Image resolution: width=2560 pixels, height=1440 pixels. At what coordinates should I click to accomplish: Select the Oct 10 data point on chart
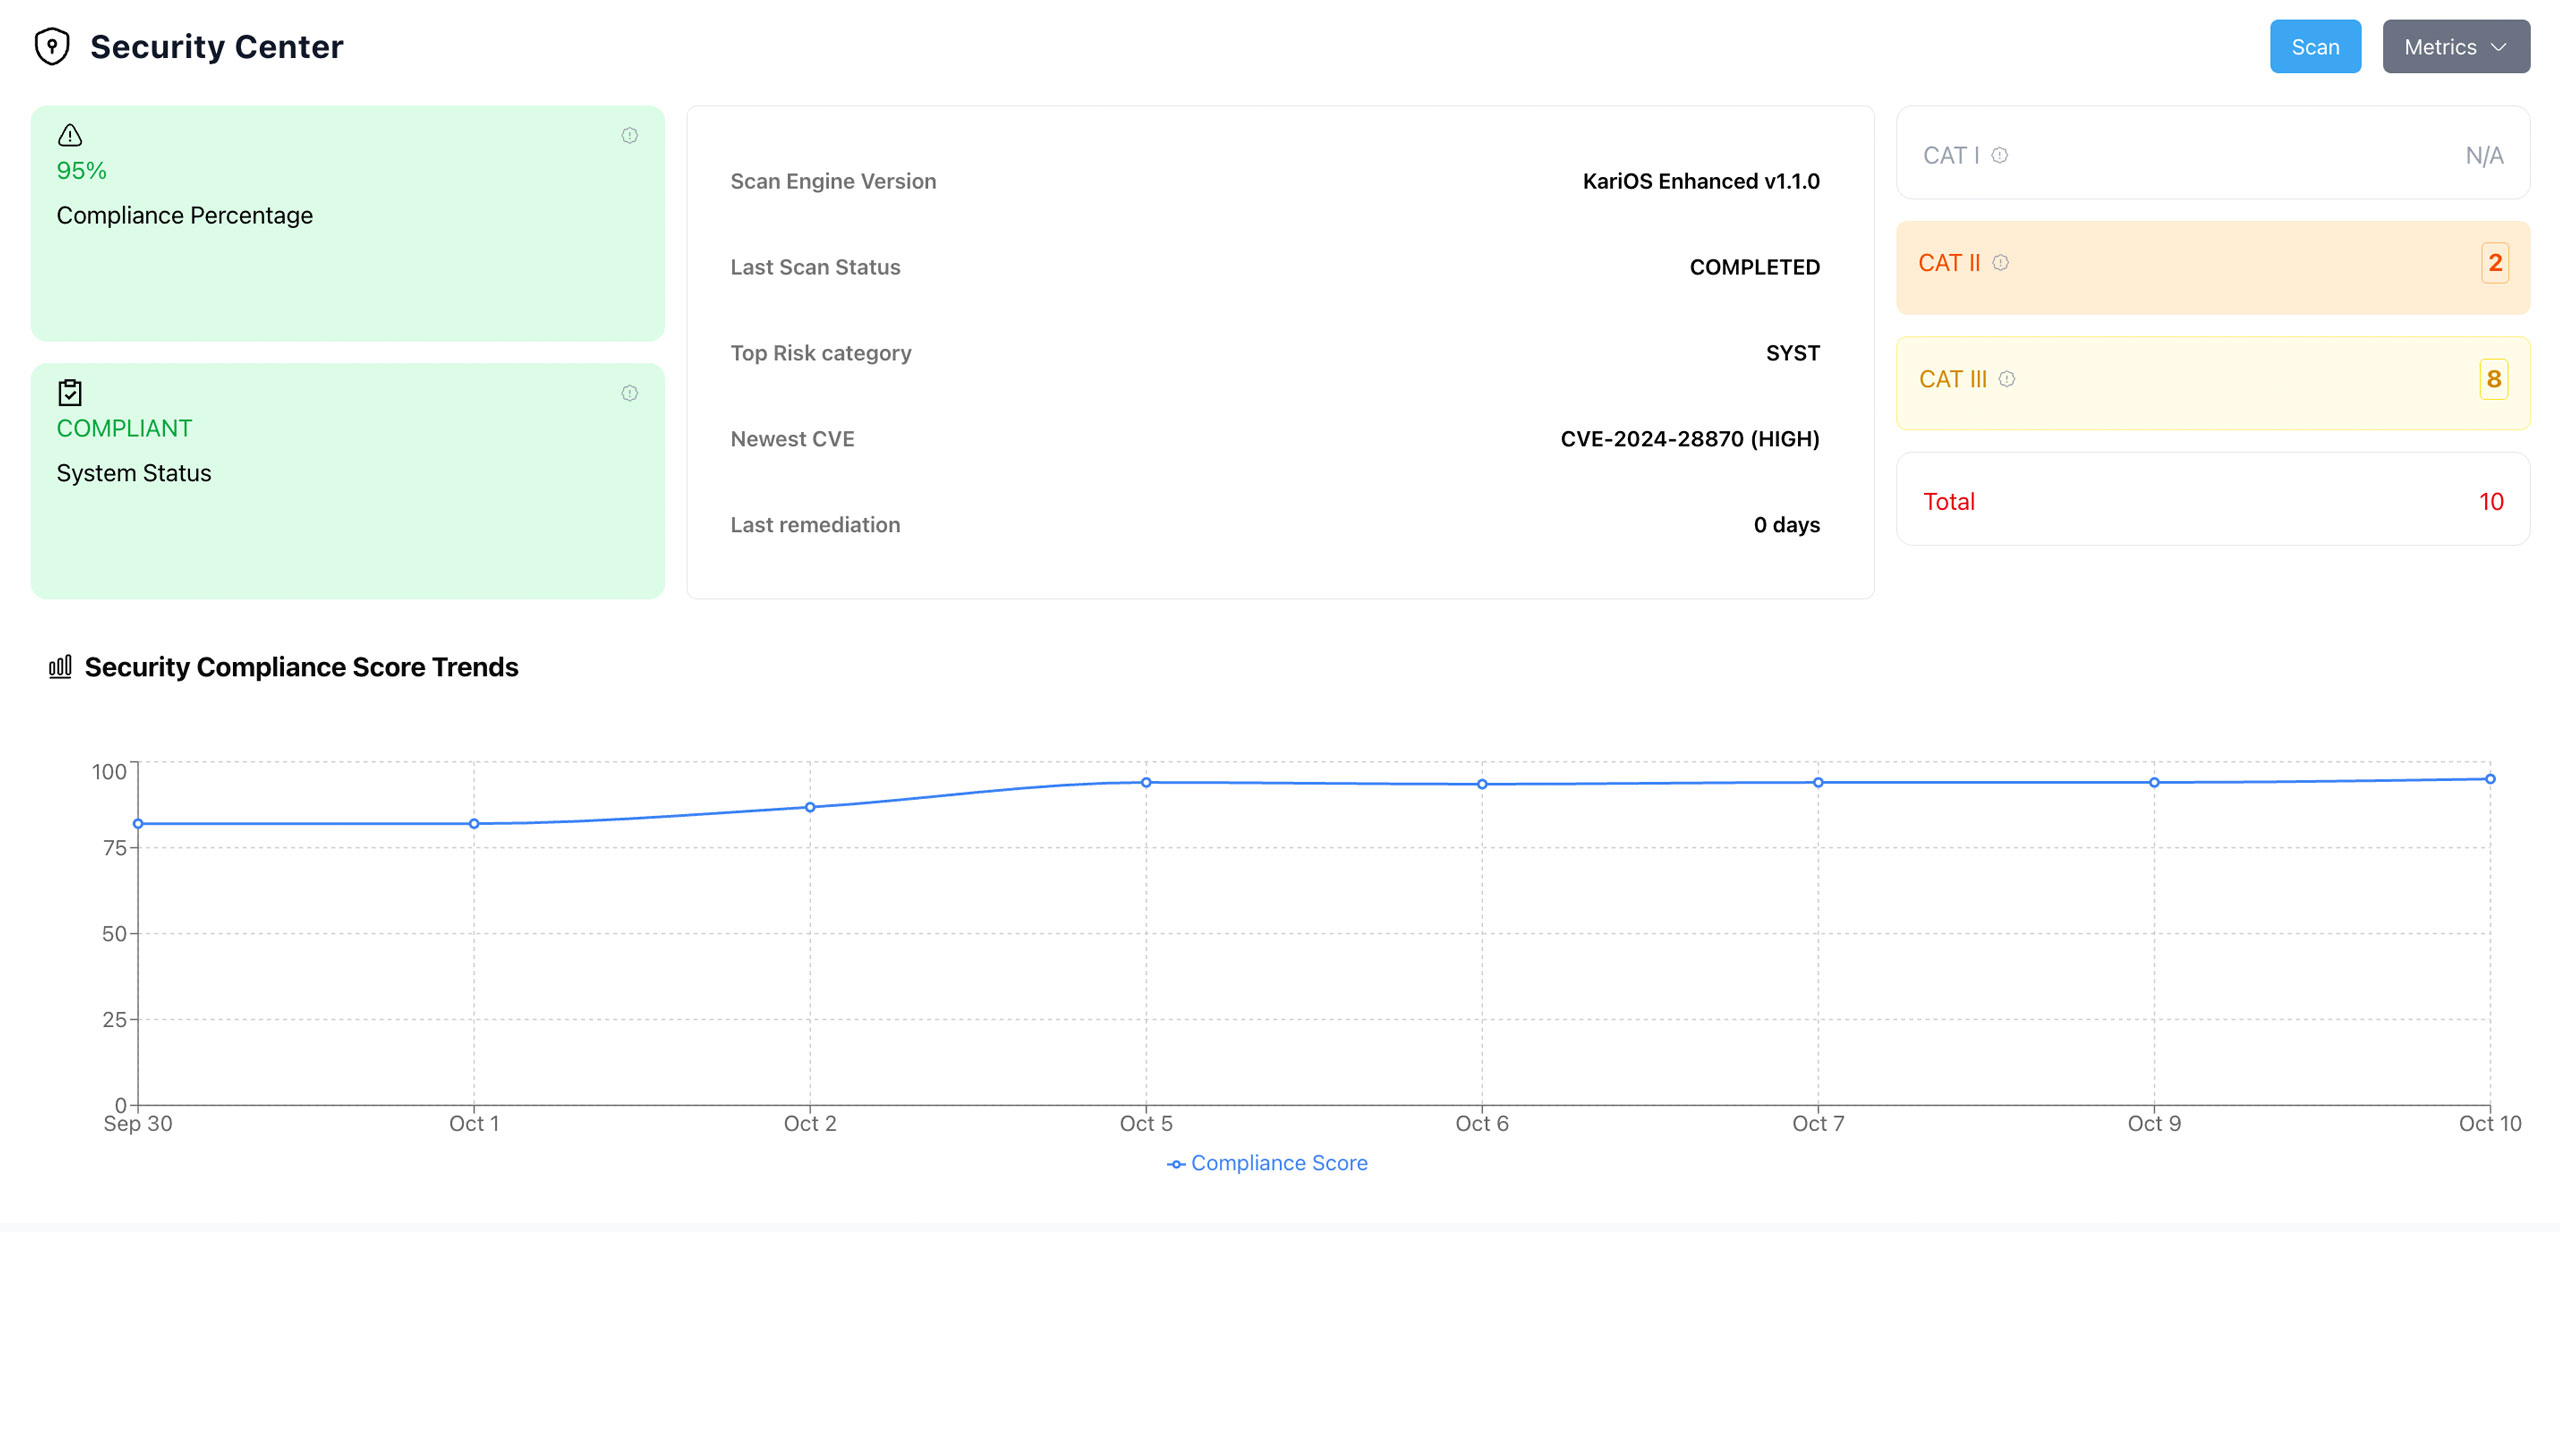coord(2490,779)
